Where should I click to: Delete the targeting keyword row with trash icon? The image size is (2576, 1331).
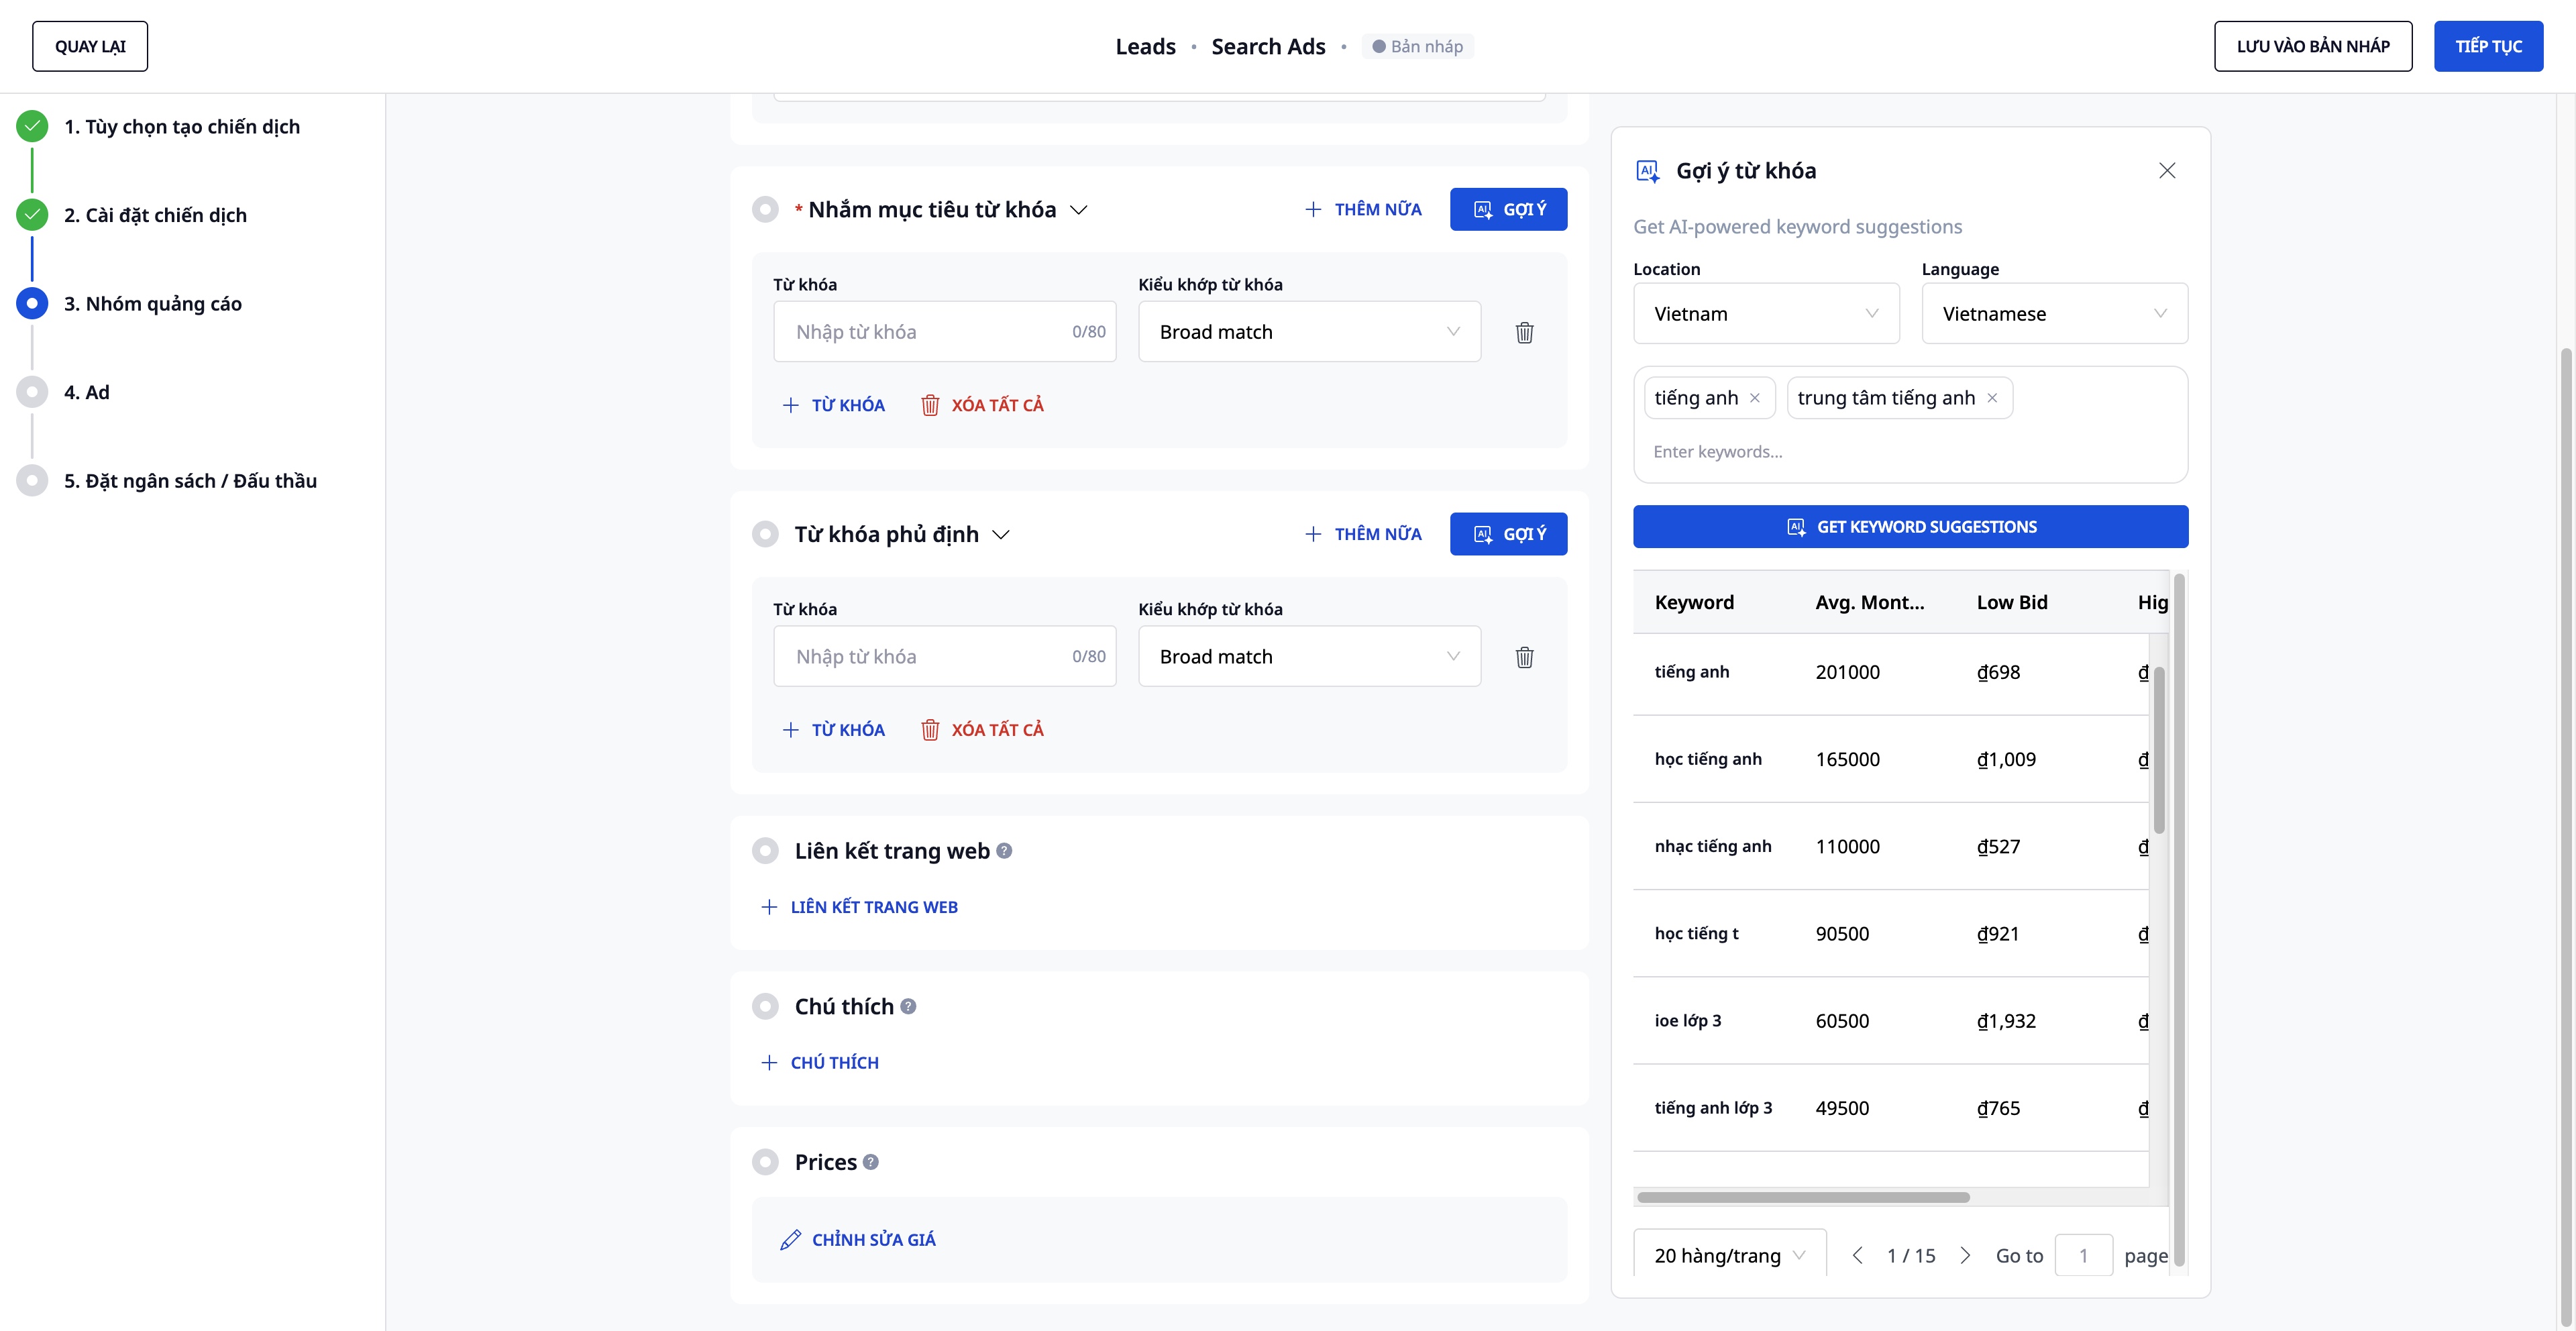point(1524,332)
